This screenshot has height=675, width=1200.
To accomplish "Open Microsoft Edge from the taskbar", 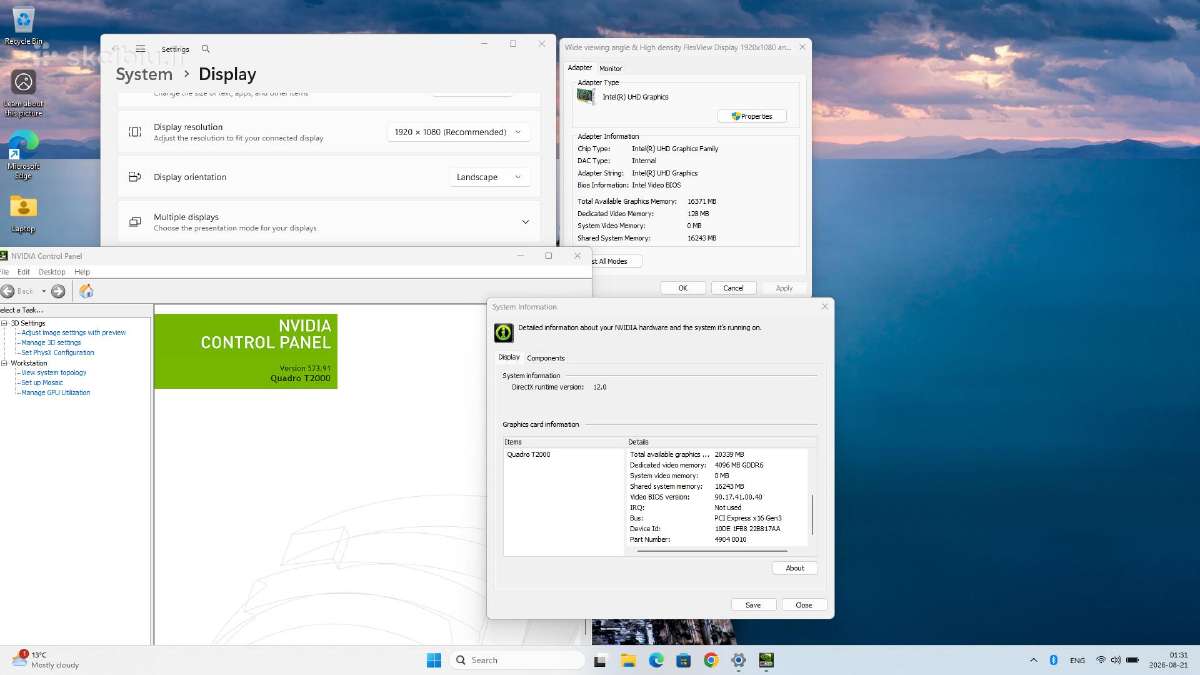I will (656, 660).
